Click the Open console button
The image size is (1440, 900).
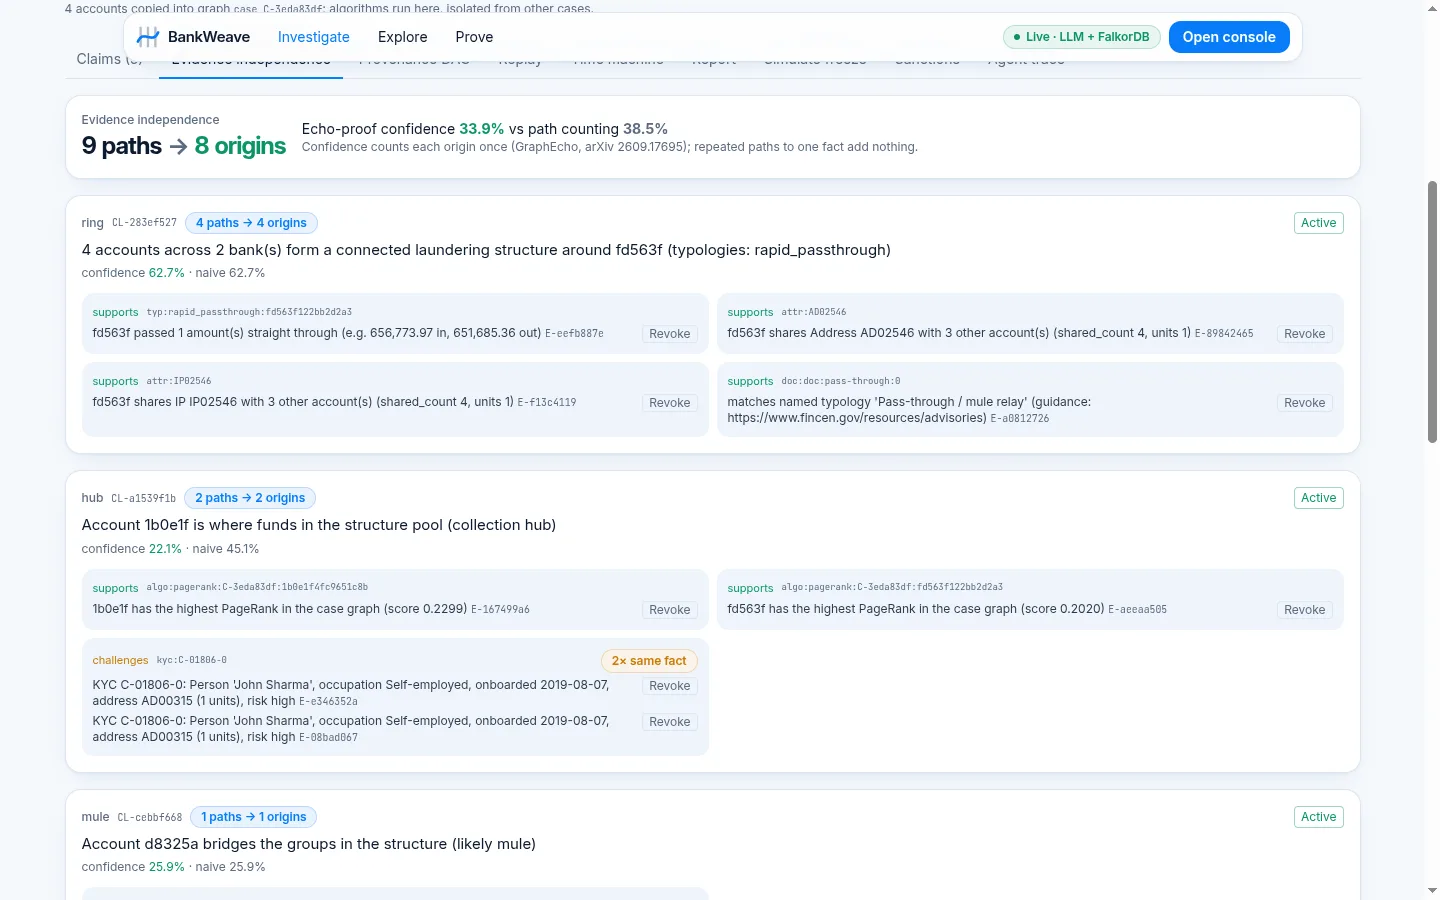[x=1229, y=37]
